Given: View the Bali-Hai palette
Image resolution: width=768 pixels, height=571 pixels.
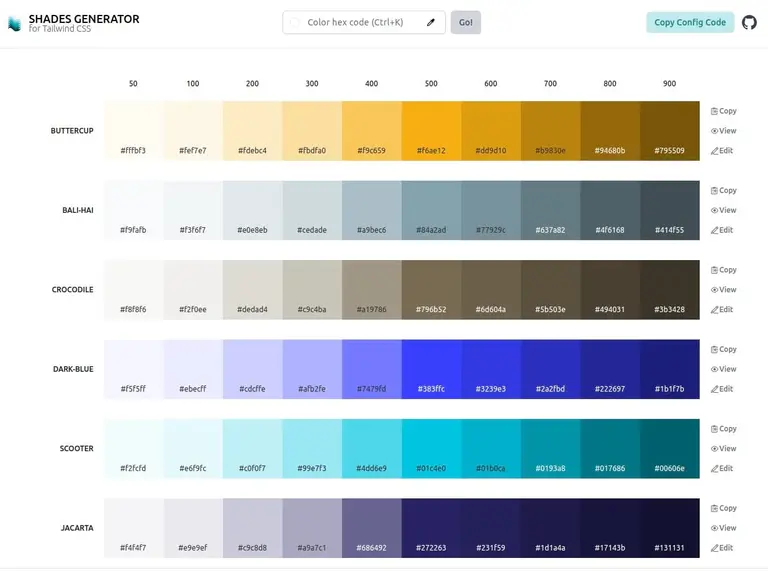Looking at the screenshot, I should pyautogui.click(x=723, y=210).
